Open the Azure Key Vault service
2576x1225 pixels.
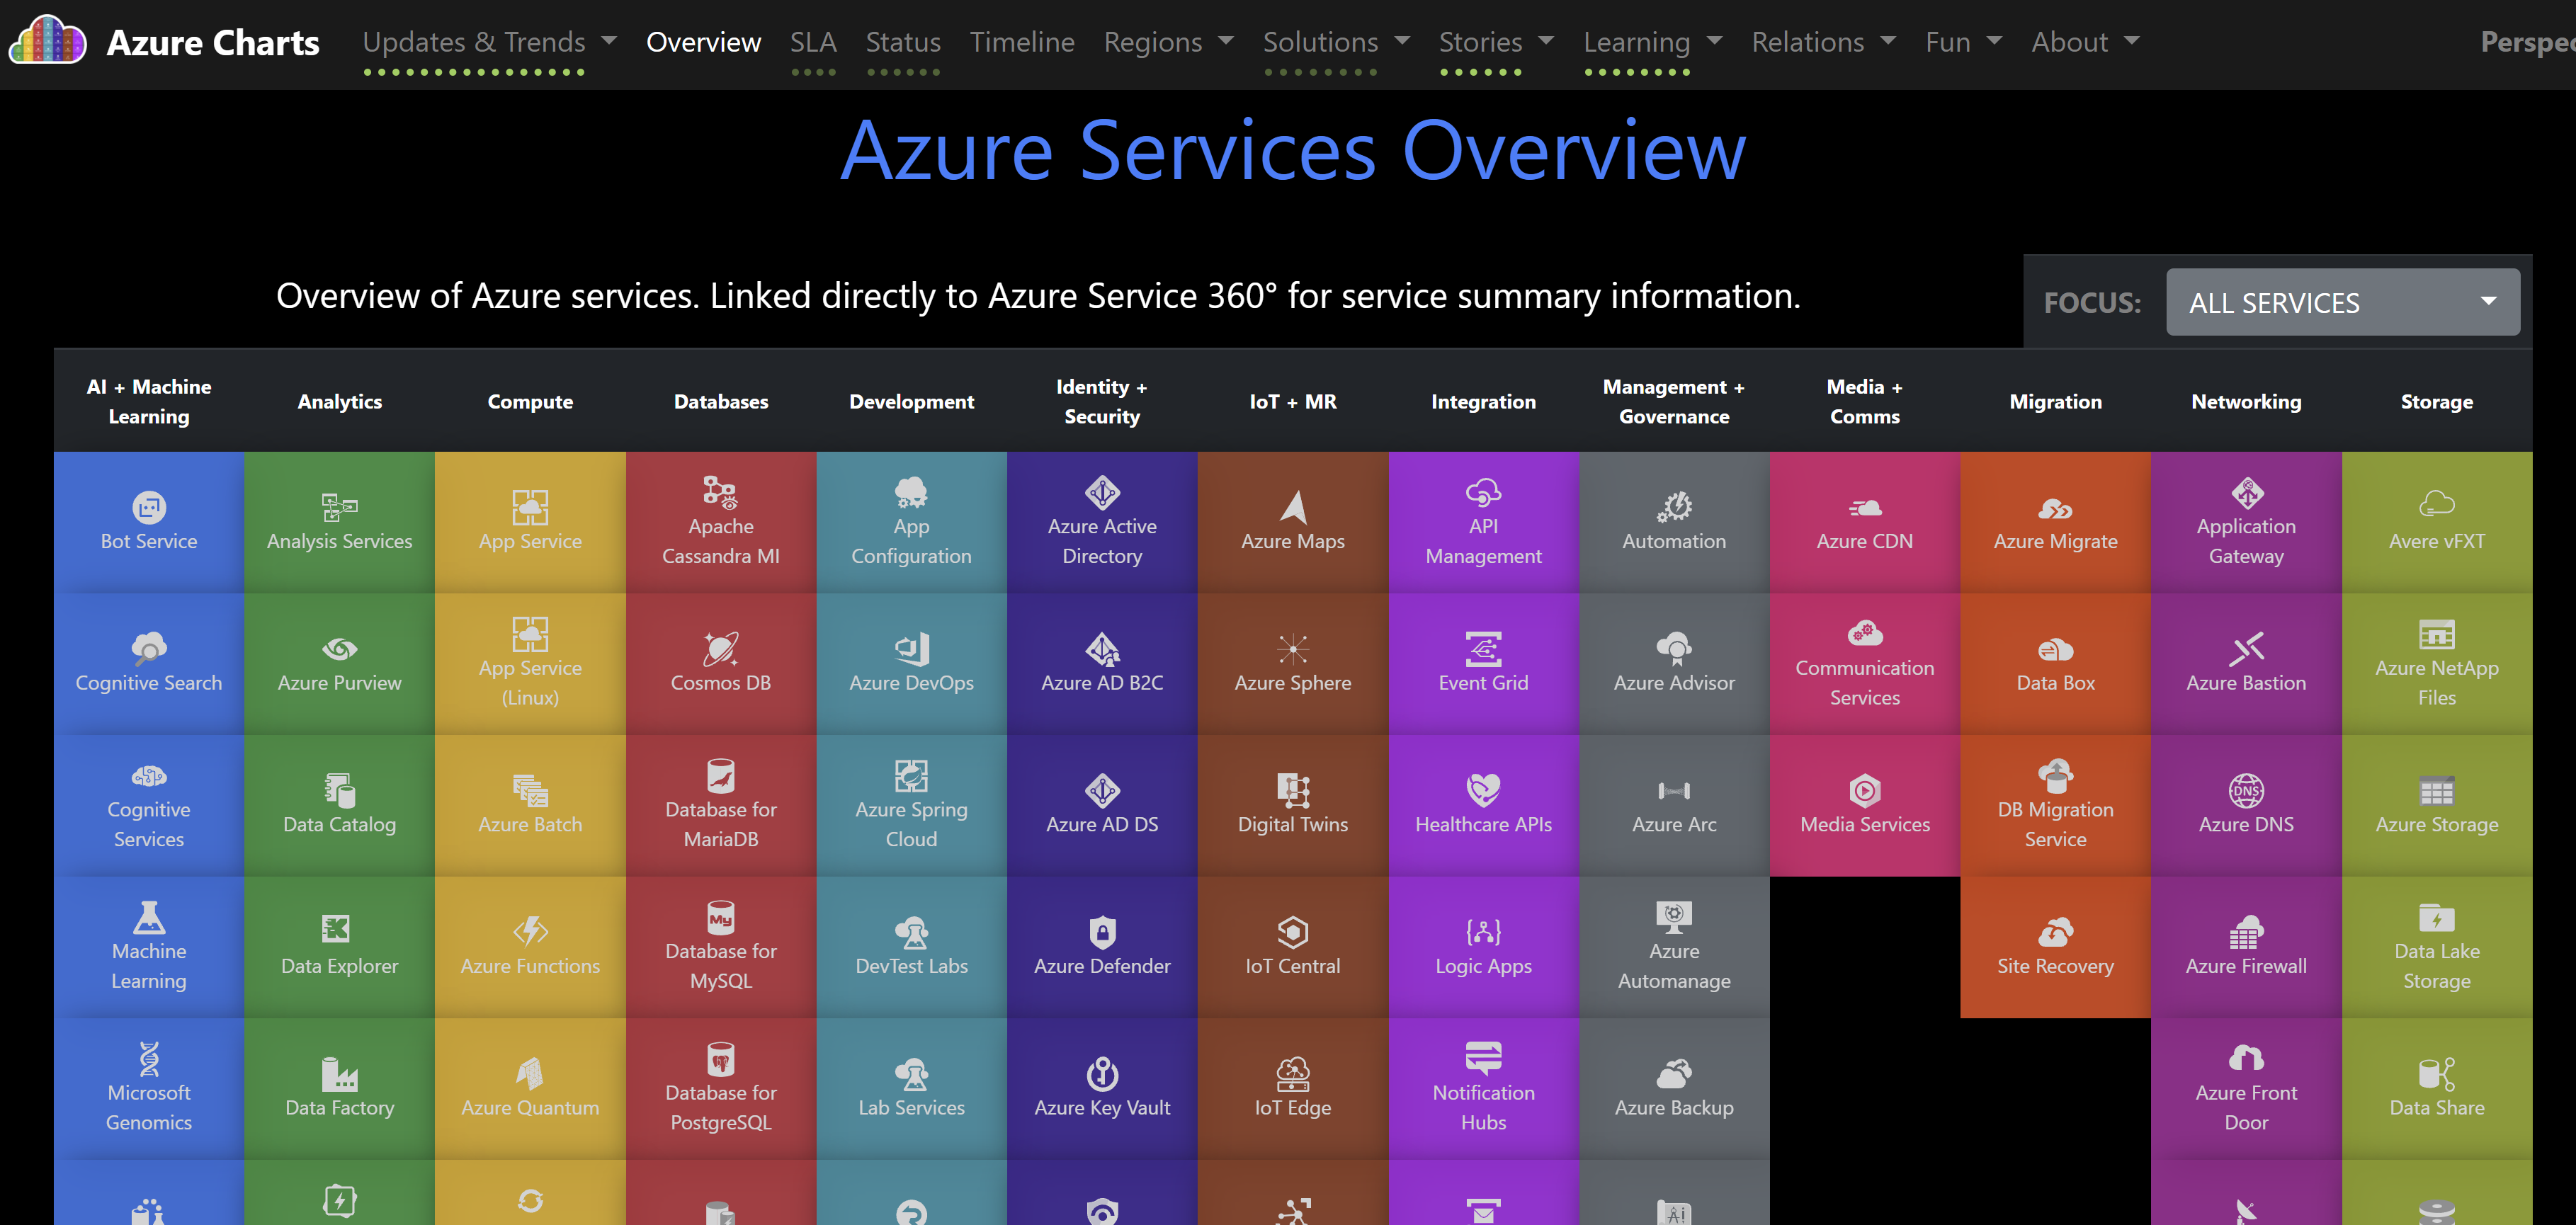(1101, 1086)
